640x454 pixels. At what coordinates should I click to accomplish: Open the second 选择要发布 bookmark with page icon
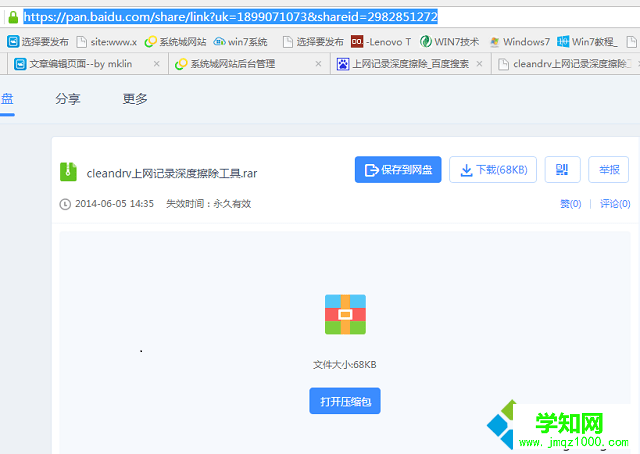tap(313, 42)
